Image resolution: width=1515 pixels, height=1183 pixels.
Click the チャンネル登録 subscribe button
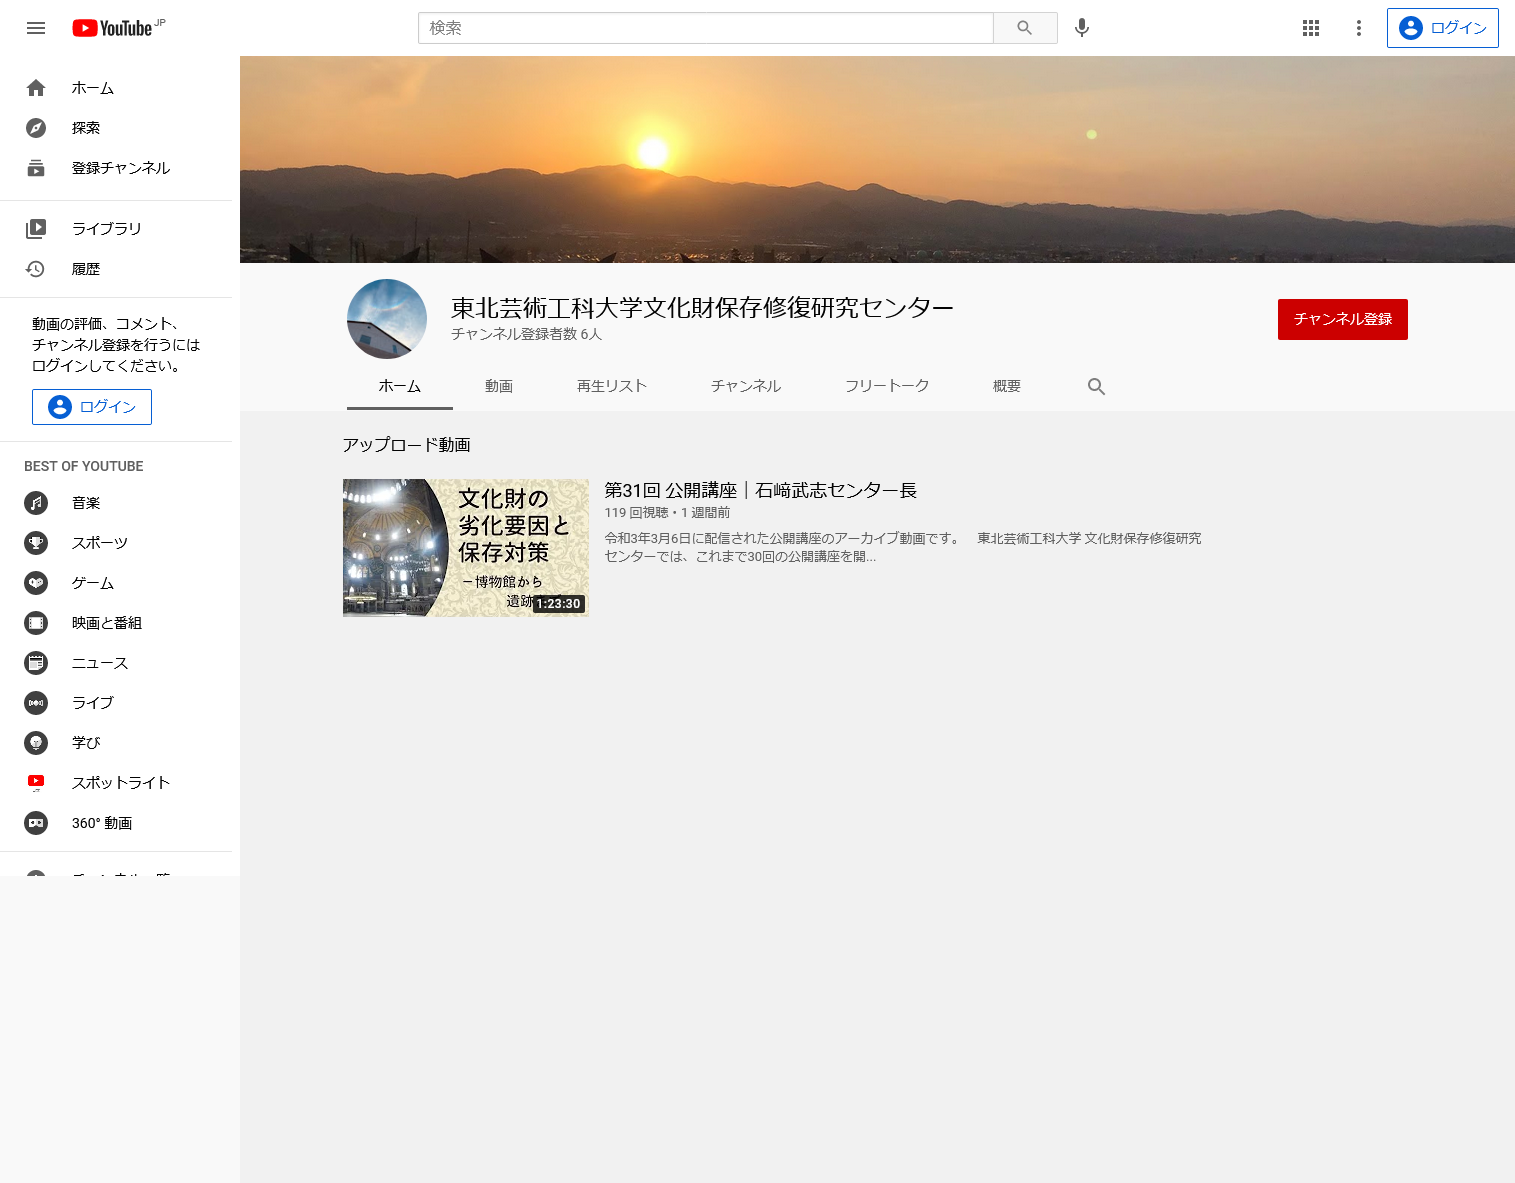(1343, 319)
